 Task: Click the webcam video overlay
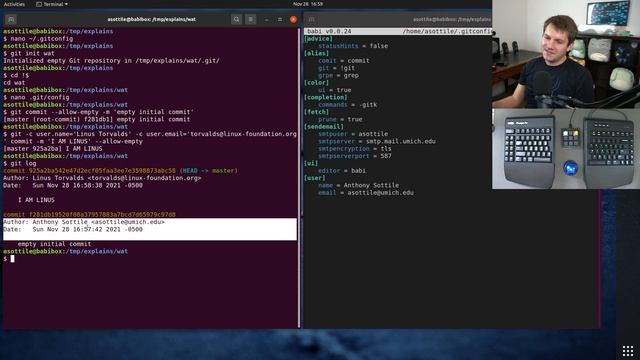point(566,53)
